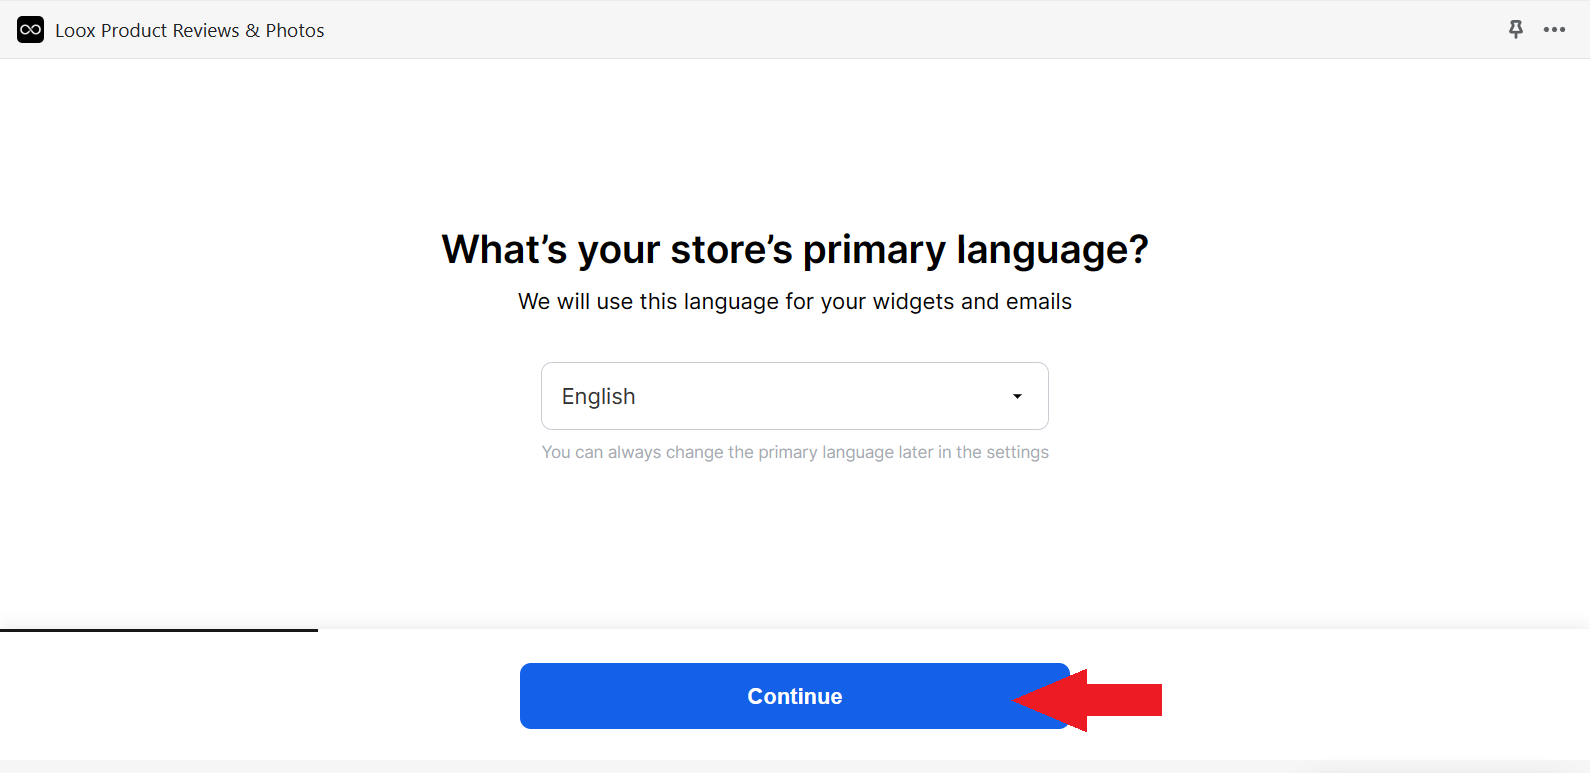
Task: Click the "What's your store's primary language?" heading
Action: coord(795,250)
